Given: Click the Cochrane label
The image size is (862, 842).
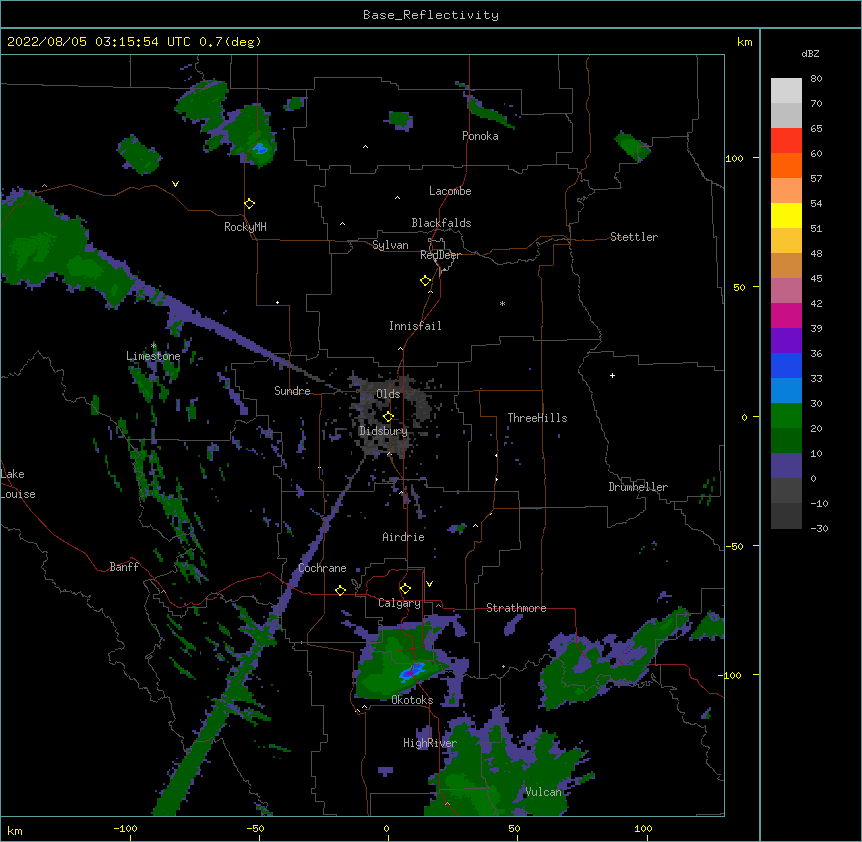Looking at the screenshot, I should [322, 568].
